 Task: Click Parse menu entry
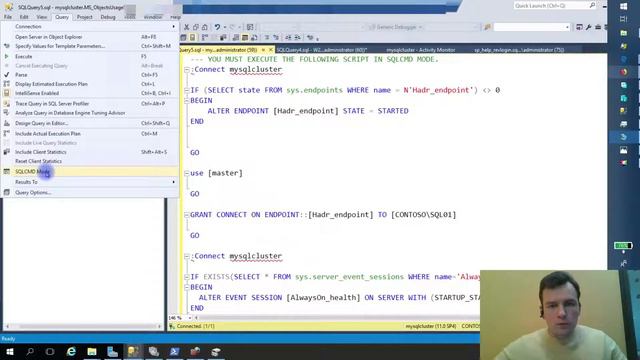pyautogui.click(x=90, y=75)
